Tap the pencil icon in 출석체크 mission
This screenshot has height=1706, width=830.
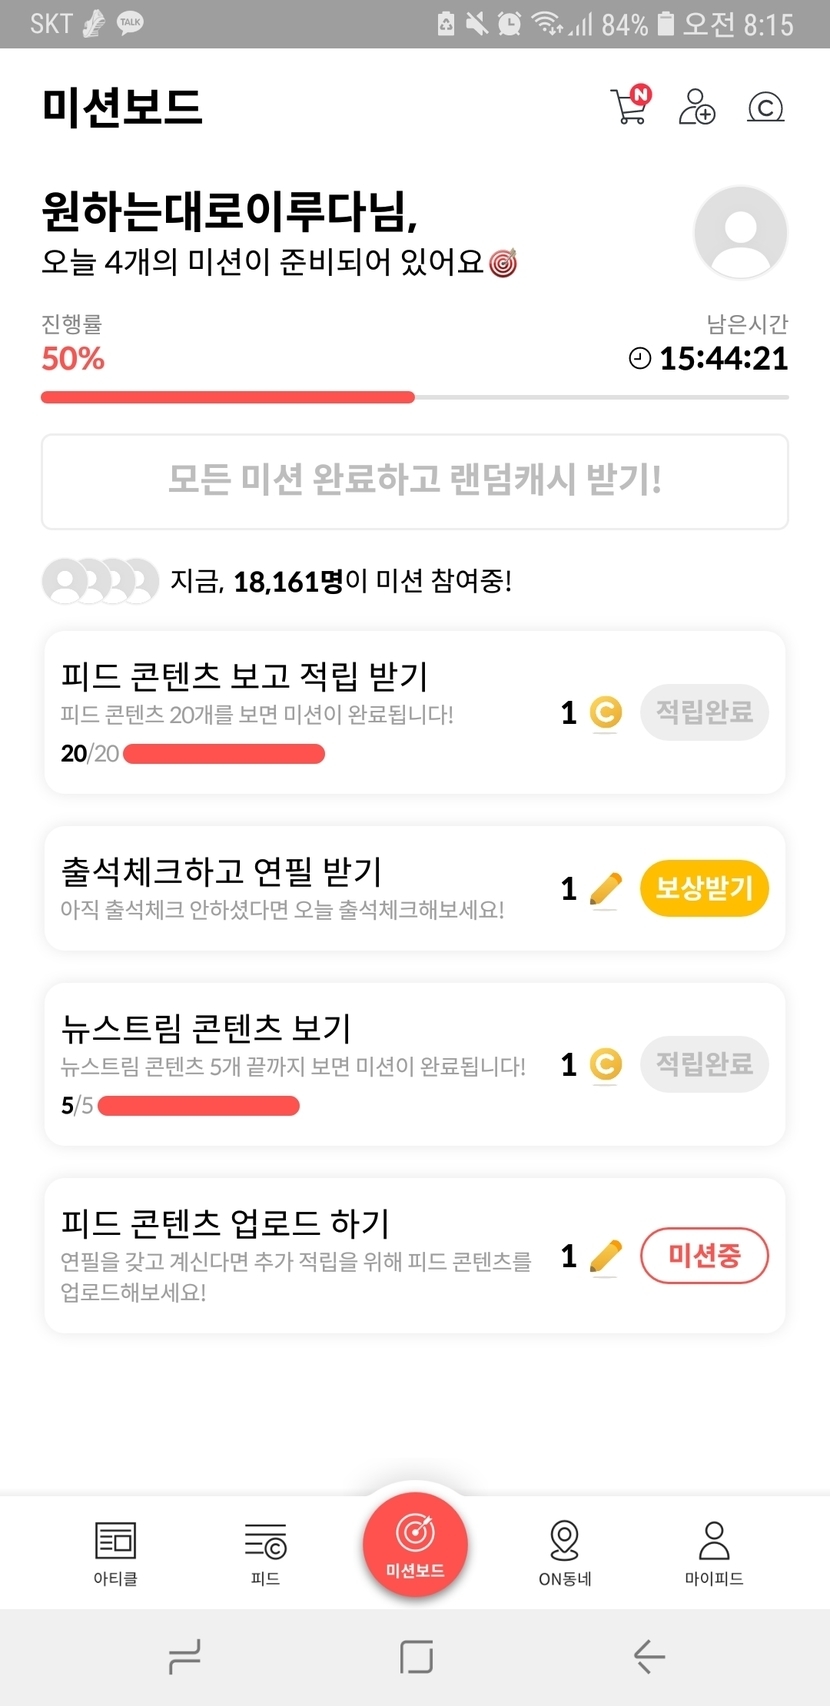605,888
